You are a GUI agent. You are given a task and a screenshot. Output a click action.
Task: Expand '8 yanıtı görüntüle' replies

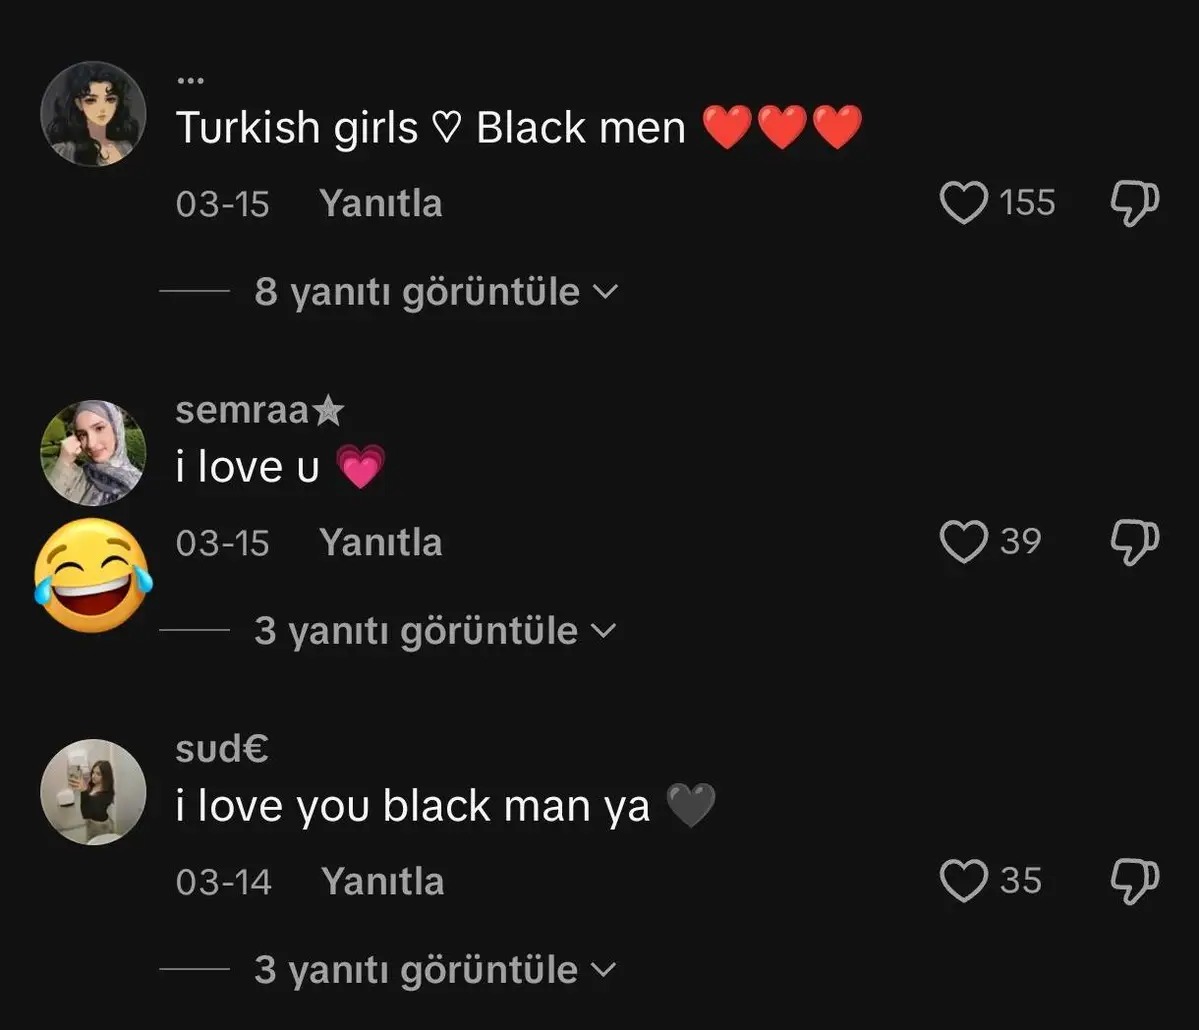pos(436,291)
